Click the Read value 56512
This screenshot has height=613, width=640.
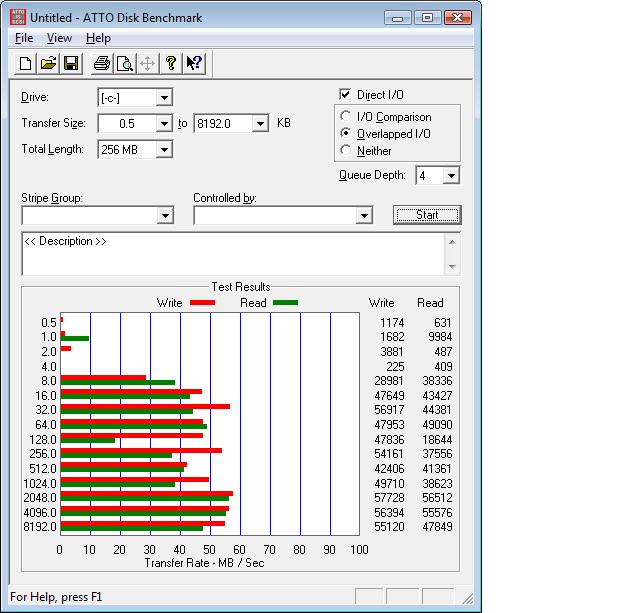(x=437, y=498)
